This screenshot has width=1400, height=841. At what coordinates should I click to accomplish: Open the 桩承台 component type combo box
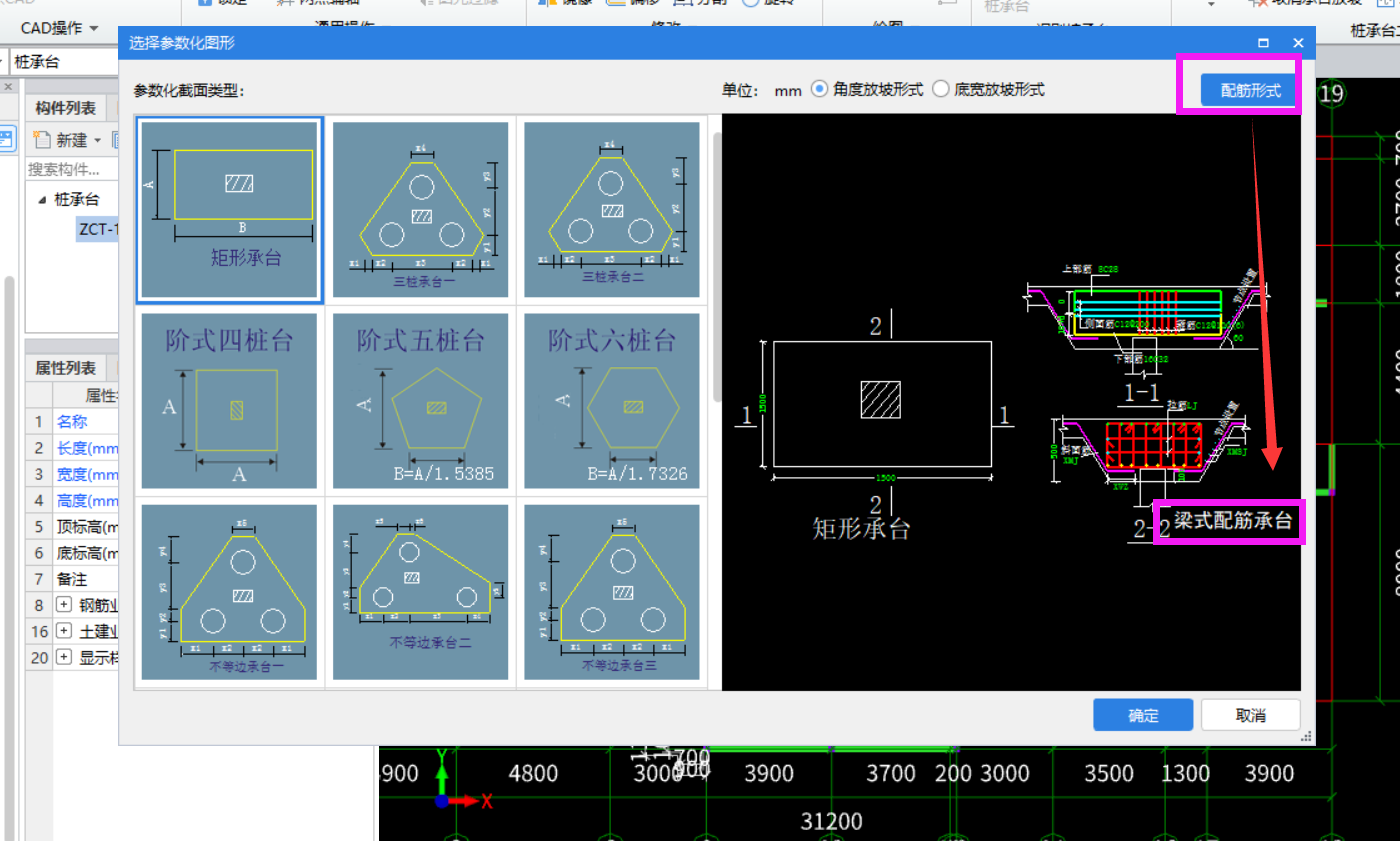pyautogui.click(x=63, y=62)
